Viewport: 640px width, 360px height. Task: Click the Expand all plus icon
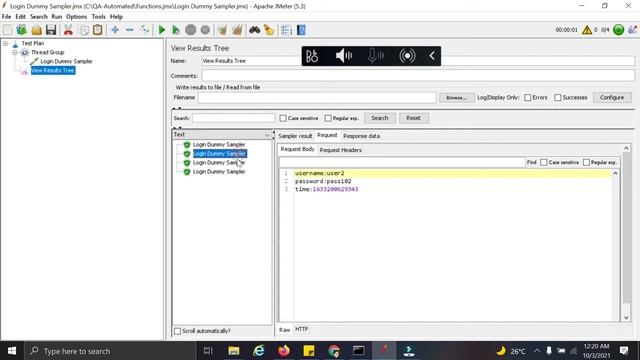pyautogui.click(x=115, y=30)
